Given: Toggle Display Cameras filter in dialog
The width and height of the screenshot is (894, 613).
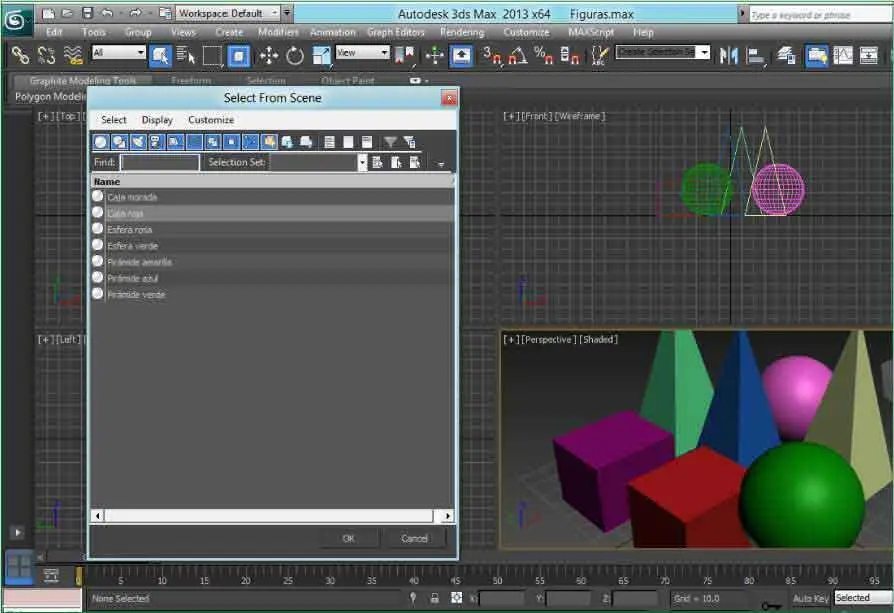Looking at the screenshot, I should (156, 142).
